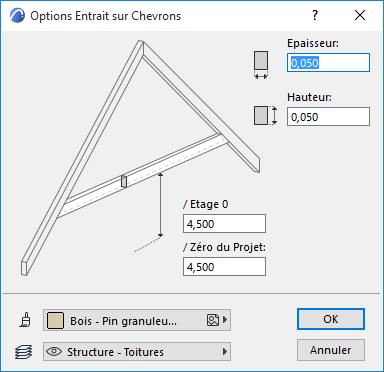The height and width of the screenshot is (372, 384).
Task: Click the Etage 0 elevation field
Action: pos(224,224)
